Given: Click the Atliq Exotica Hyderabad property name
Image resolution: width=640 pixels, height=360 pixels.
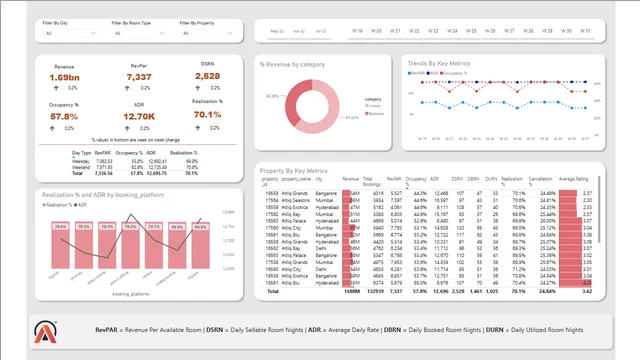Looking at the screenshot, I should pos(295,207).
